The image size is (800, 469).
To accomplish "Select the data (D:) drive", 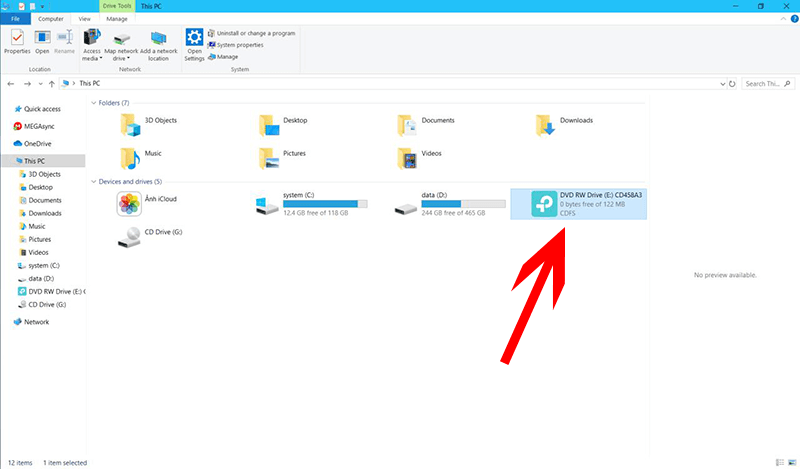I will [449, 204].
